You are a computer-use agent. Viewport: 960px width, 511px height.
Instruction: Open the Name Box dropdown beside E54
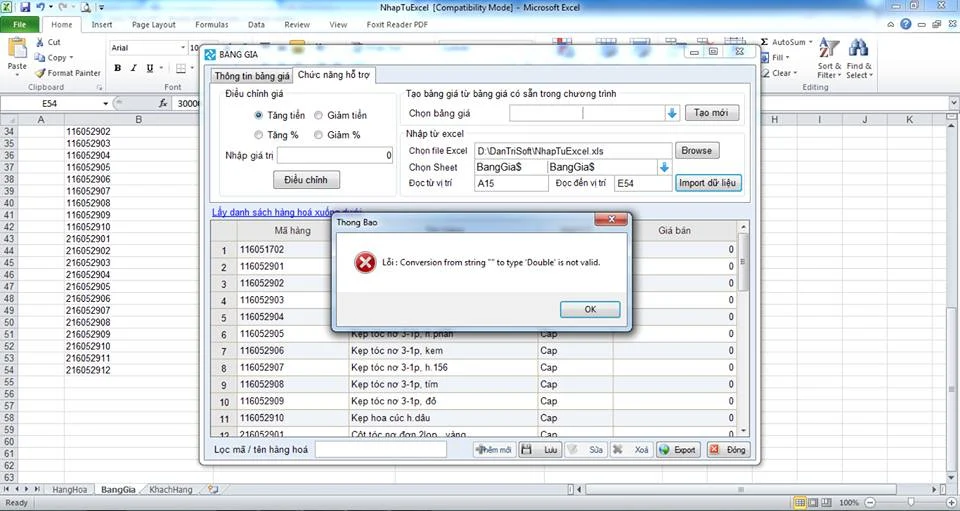point(105,103)
